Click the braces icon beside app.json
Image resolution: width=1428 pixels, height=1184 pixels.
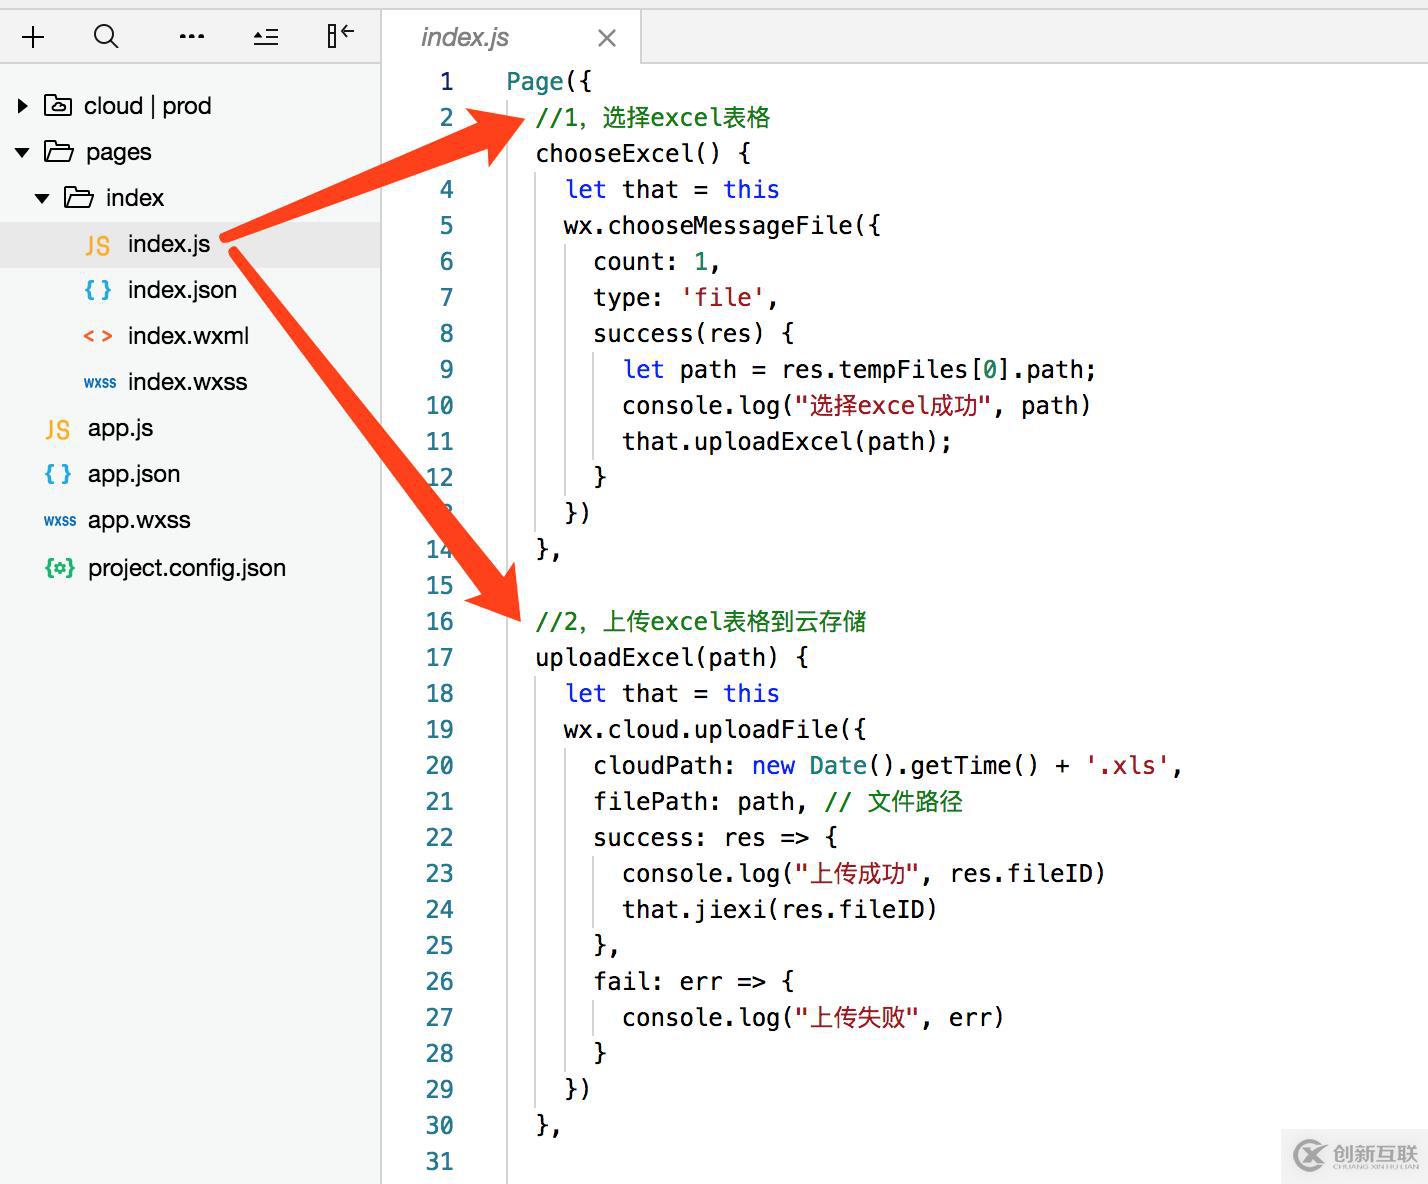point(58,474)
